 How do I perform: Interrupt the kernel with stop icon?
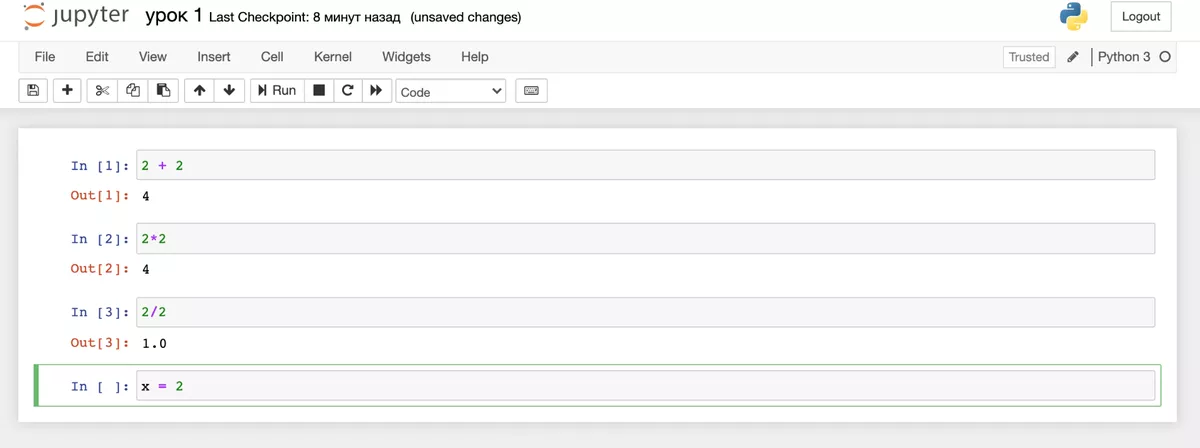tap(319, 91)
